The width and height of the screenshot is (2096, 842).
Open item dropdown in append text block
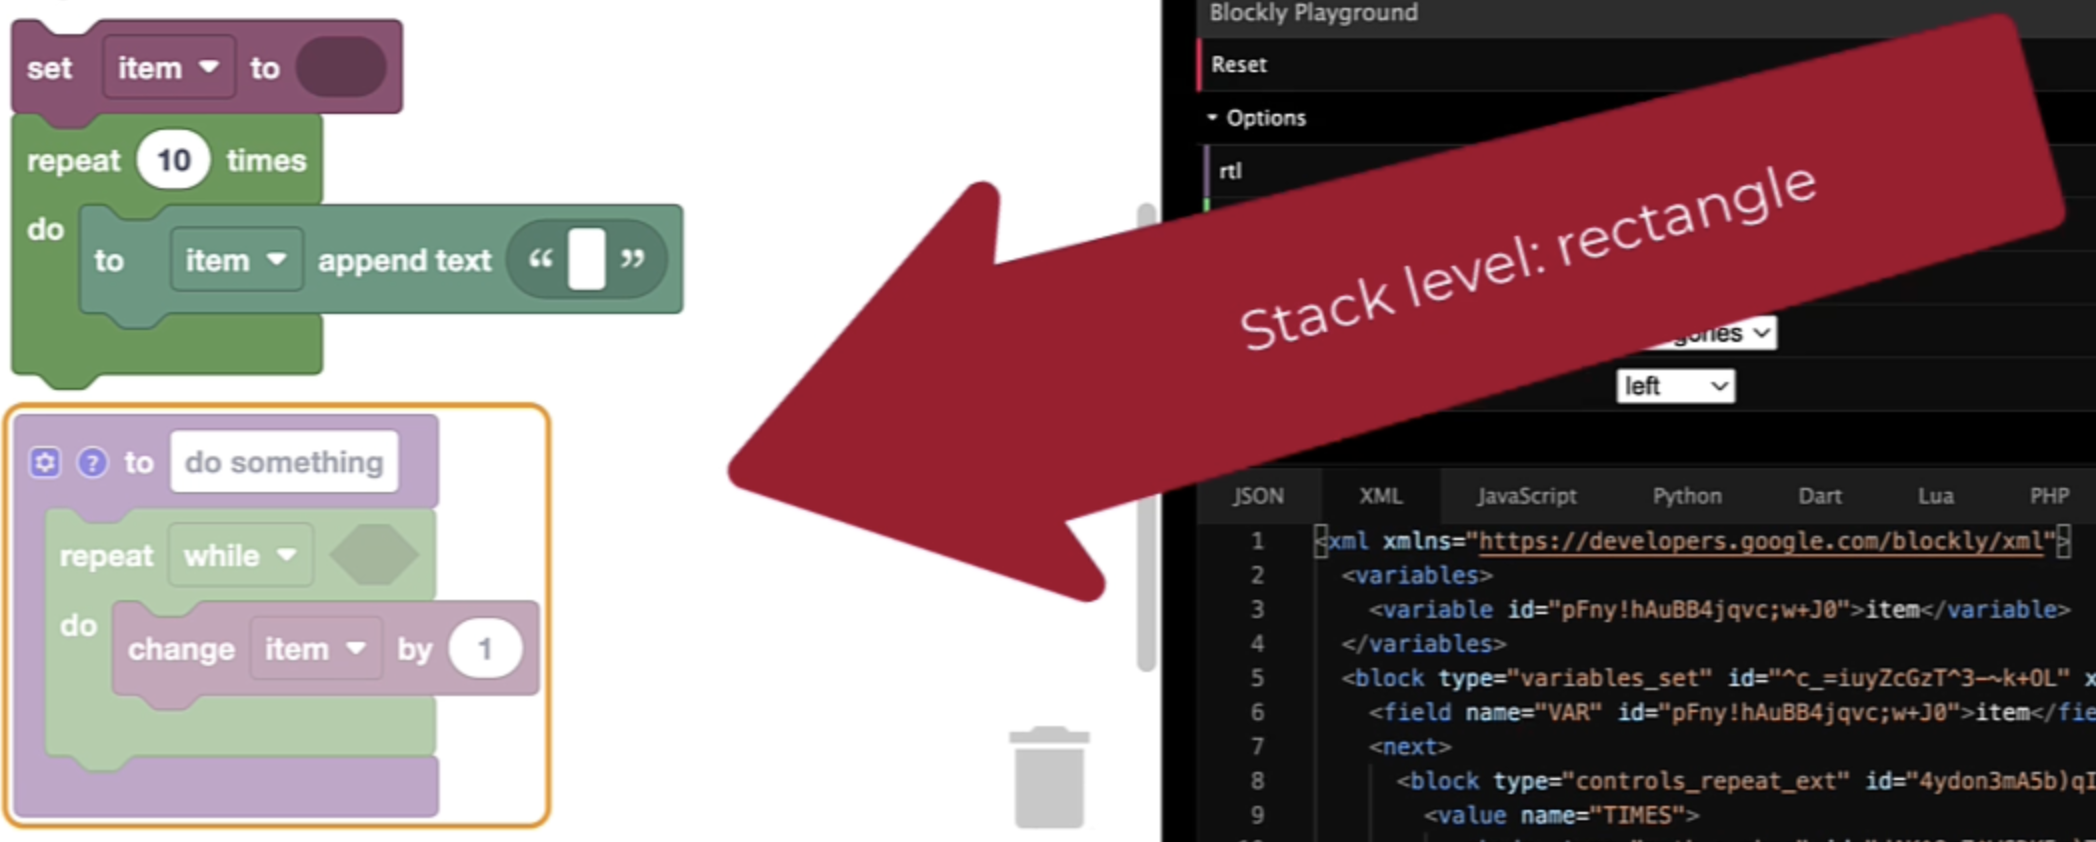coord(236,260)
